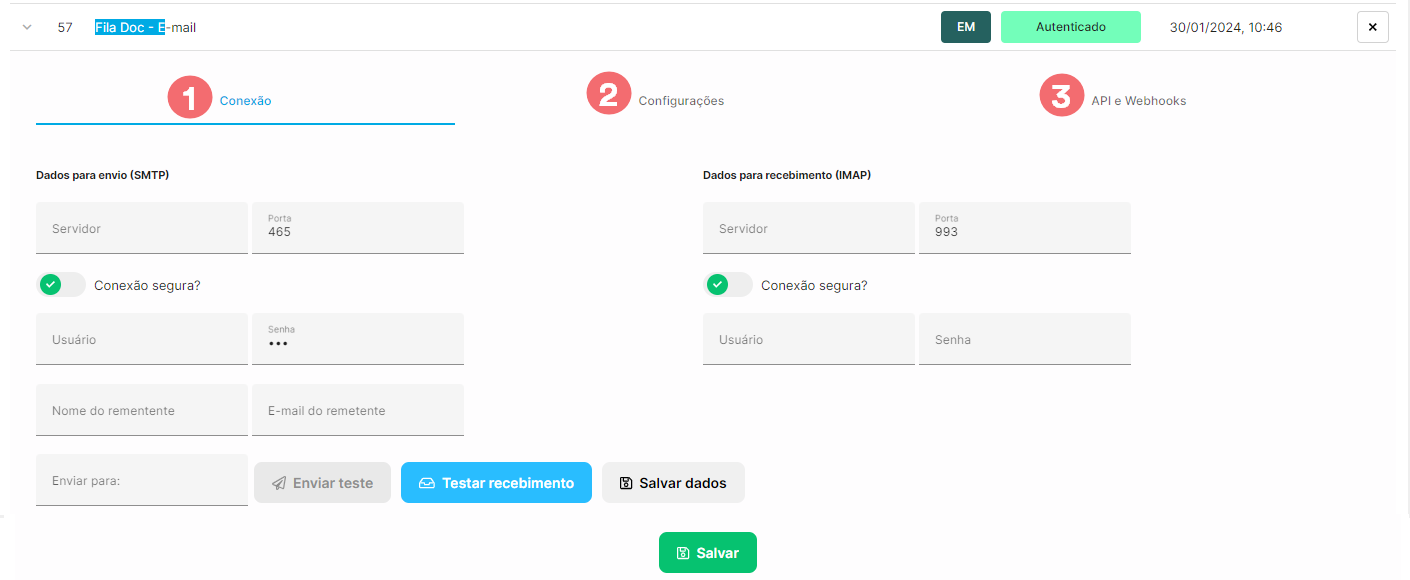Click the Dados para recebimento (IMAP) heading
This screenshot has height=580, width=1410.
pyautogui.click(x=786, y=175)
